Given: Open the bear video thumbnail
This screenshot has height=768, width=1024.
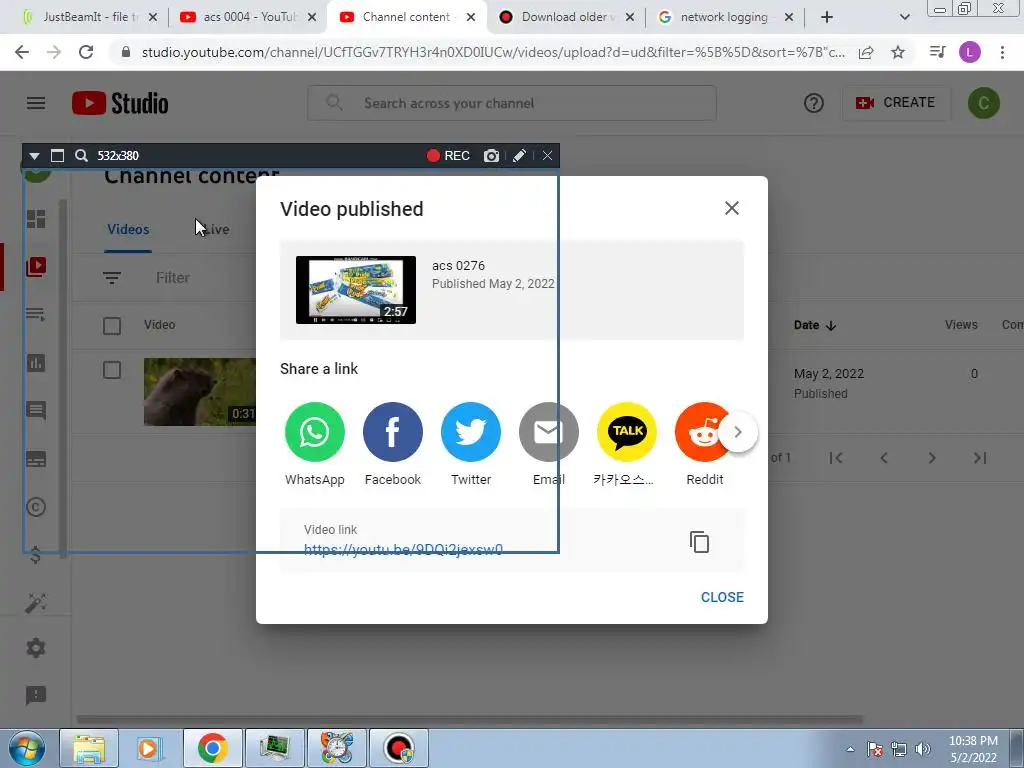Looking at the screenshot, I should [200, 392].
